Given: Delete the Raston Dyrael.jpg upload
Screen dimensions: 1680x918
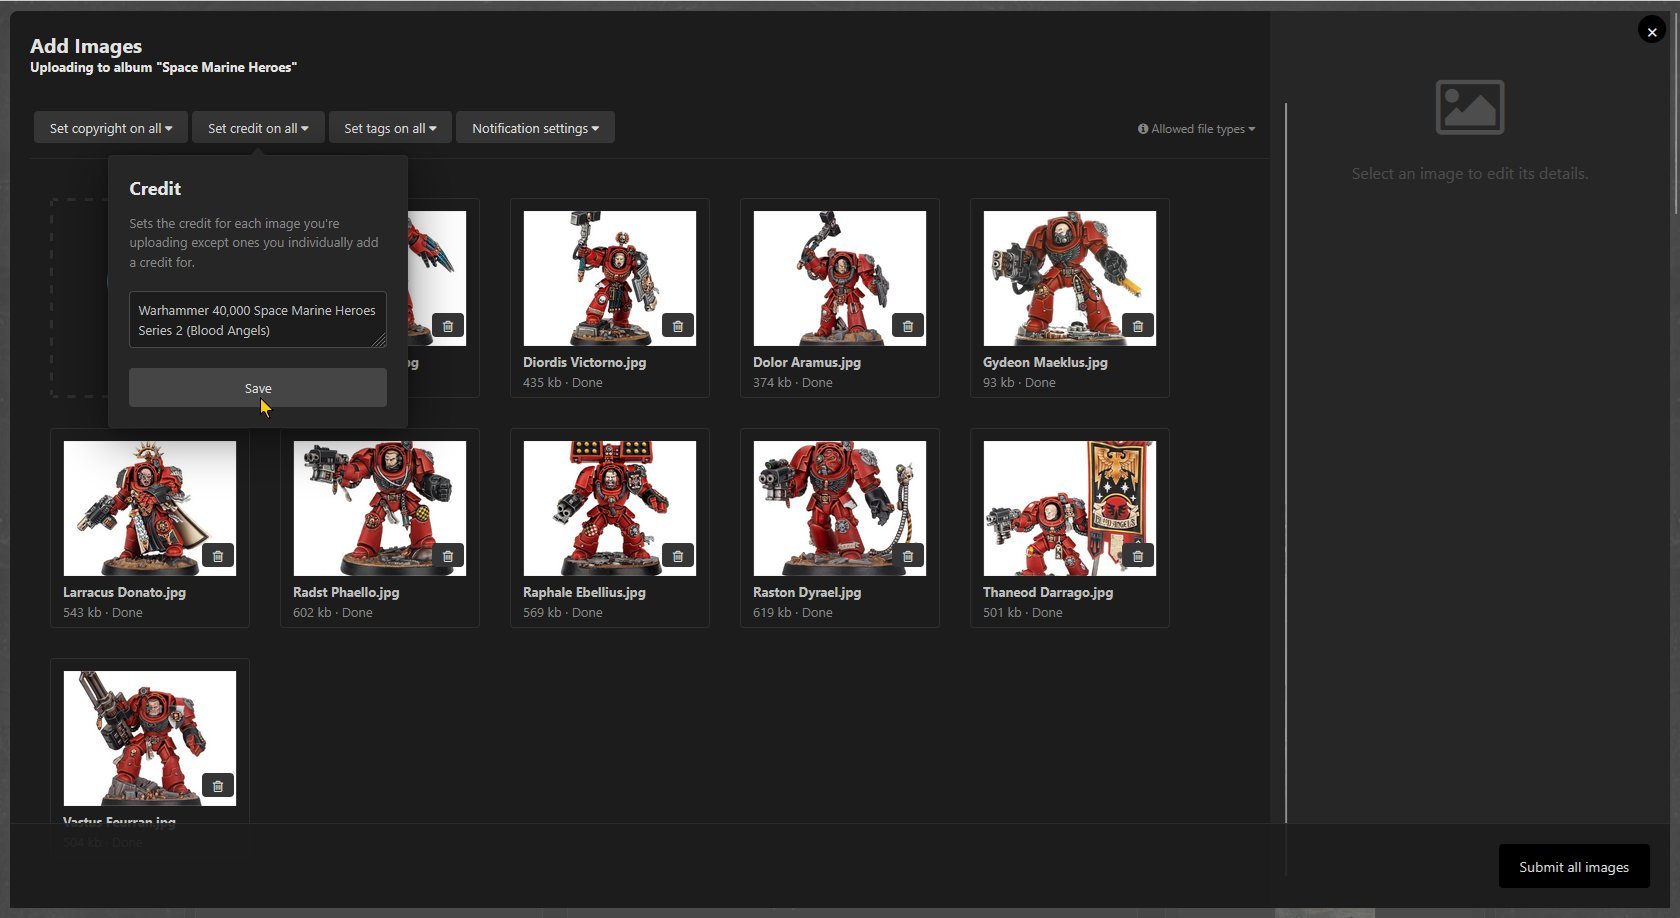Looking at the screenshot, I should pyautogui.click(x=907, y=556).
